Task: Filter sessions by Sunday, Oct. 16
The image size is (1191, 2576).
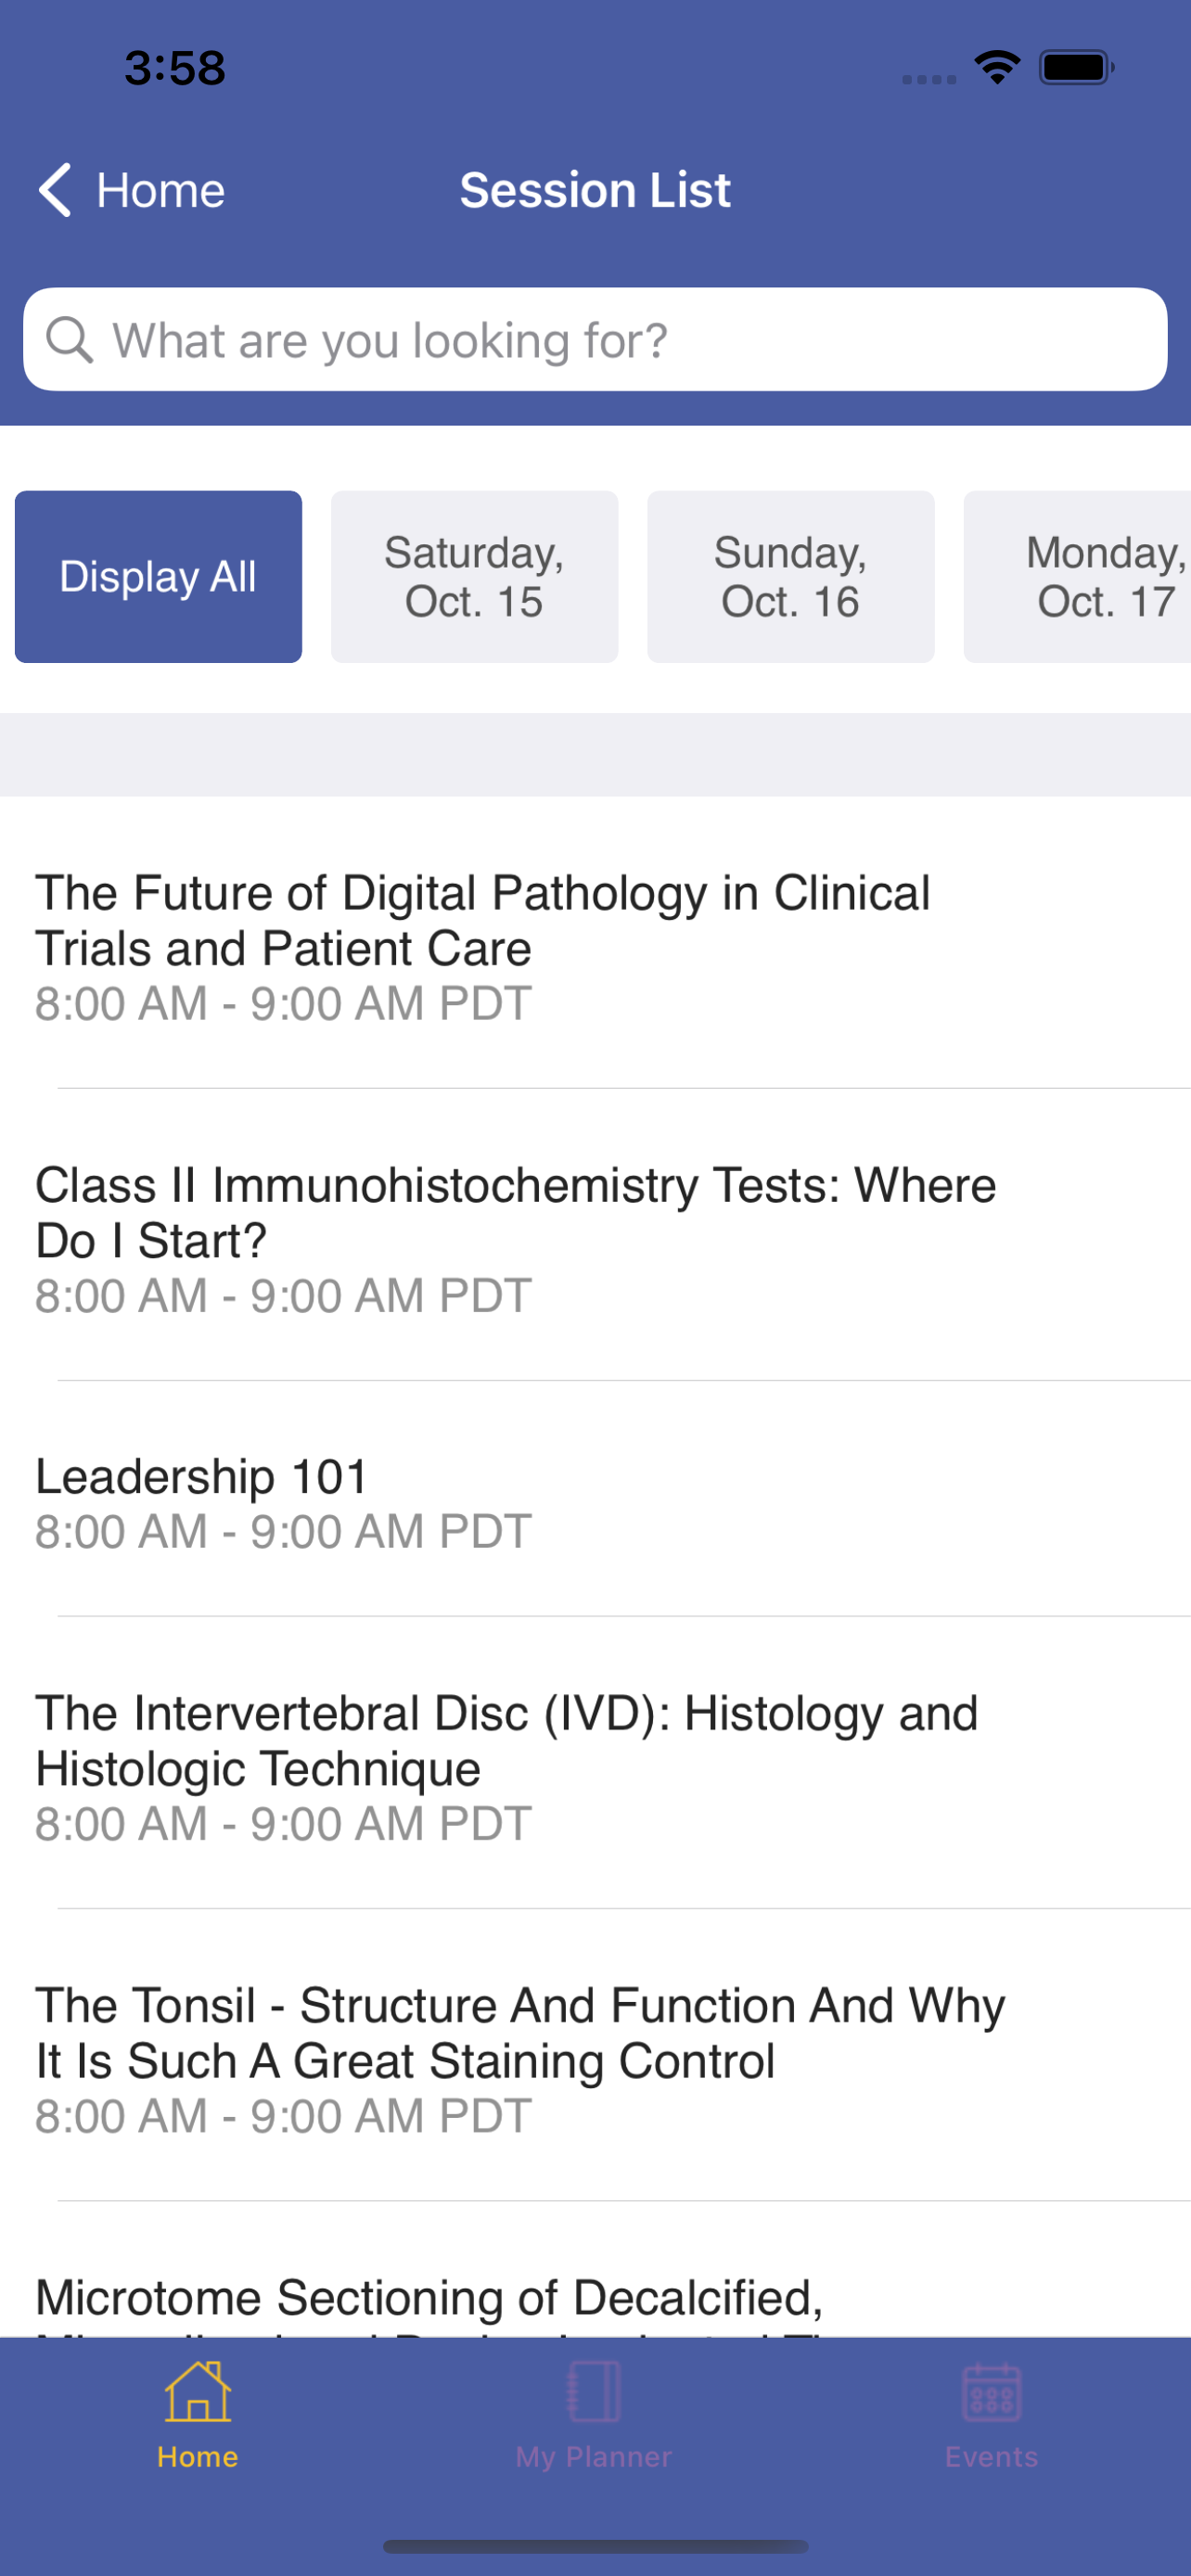Action: click(790, 577)
